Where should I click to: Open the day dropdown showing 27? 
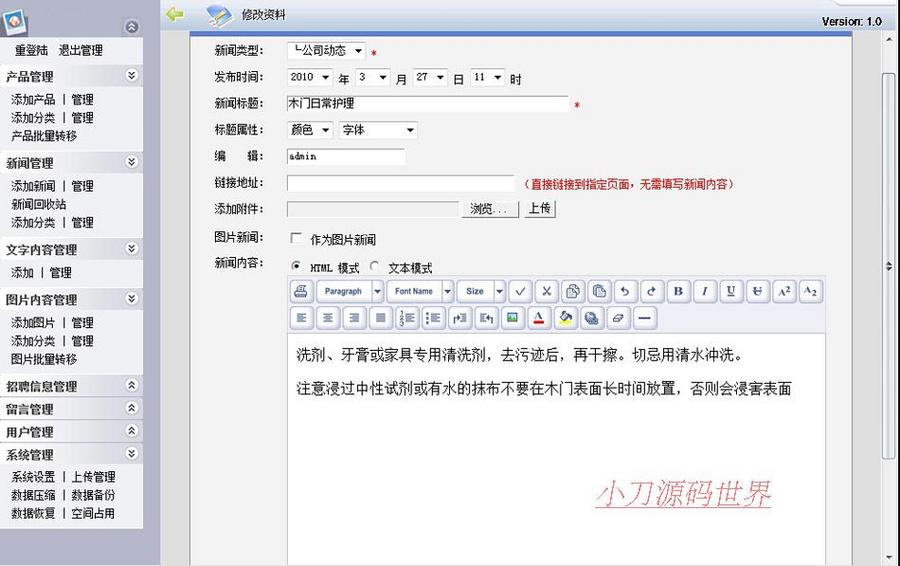(x=430, y=77)
